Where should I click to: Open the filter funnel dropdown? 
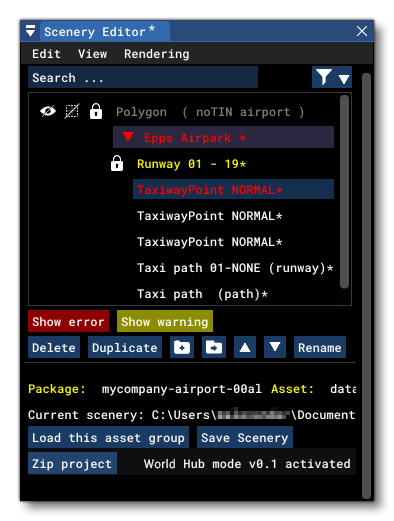click(x=332, y=77)
